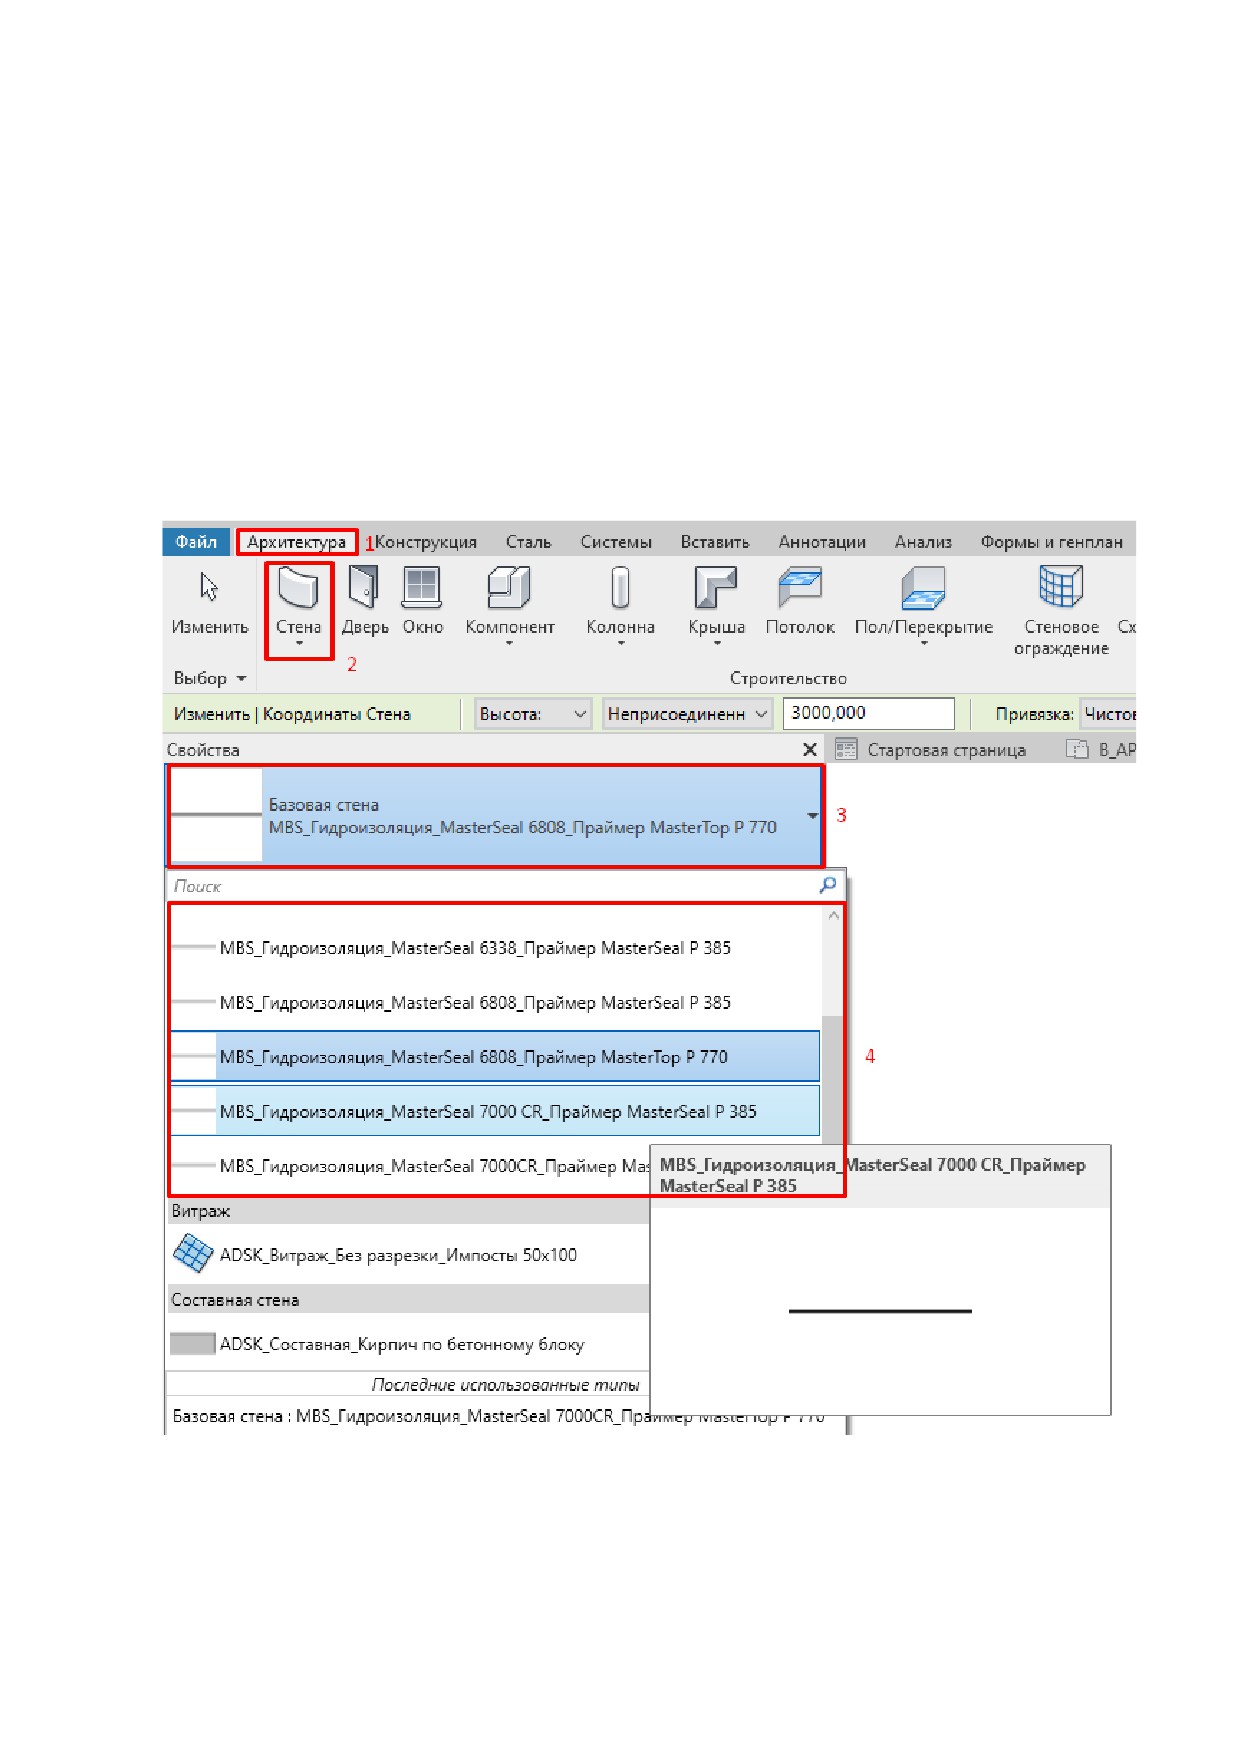Expand the Колонна dropdown arrow
The width and height of the screenshot is (1239, 1752).
coord(620,644)
